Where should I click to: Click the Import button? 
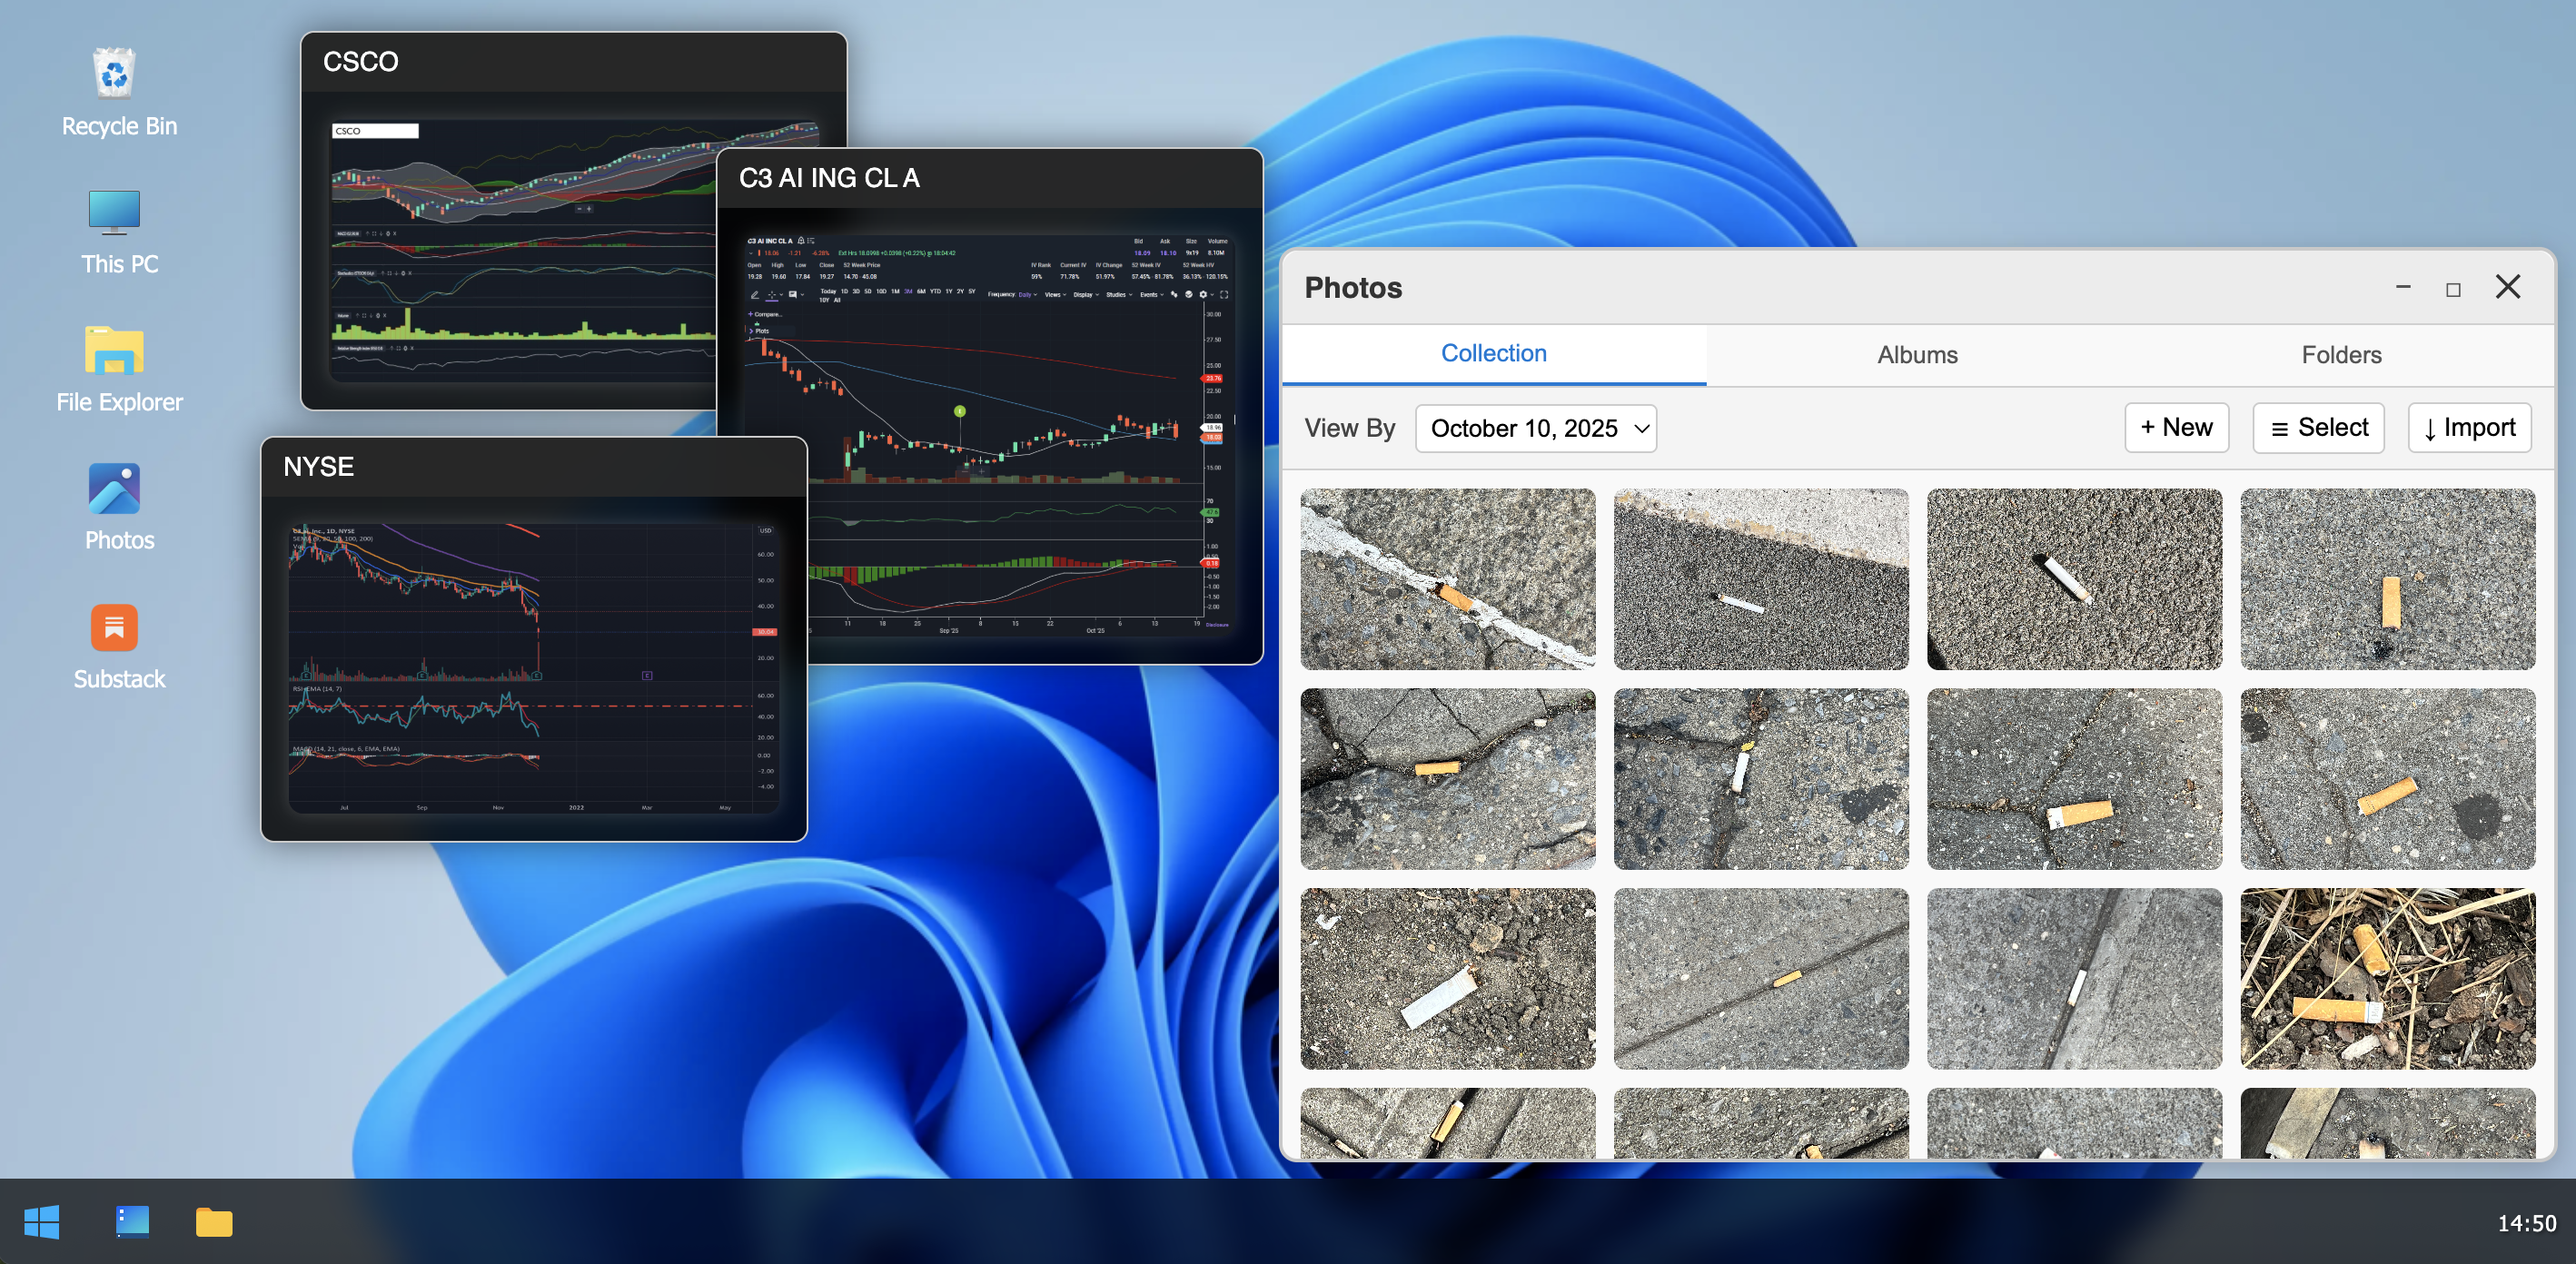coord(2469,428)
